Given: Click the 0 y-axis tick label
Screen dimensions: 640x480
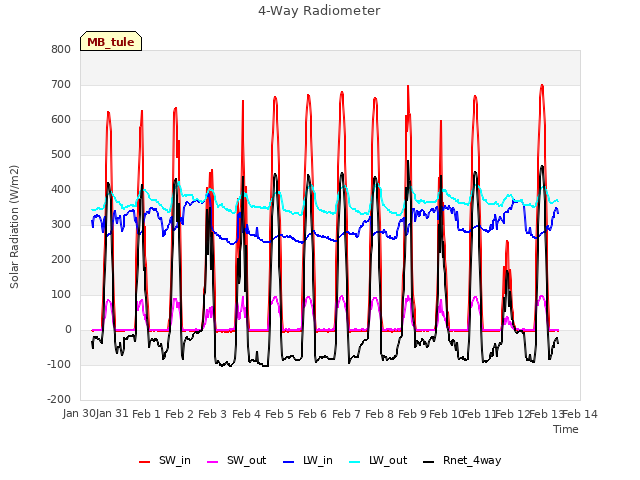Looking at the screenshot, I should (x=68, y=330).
